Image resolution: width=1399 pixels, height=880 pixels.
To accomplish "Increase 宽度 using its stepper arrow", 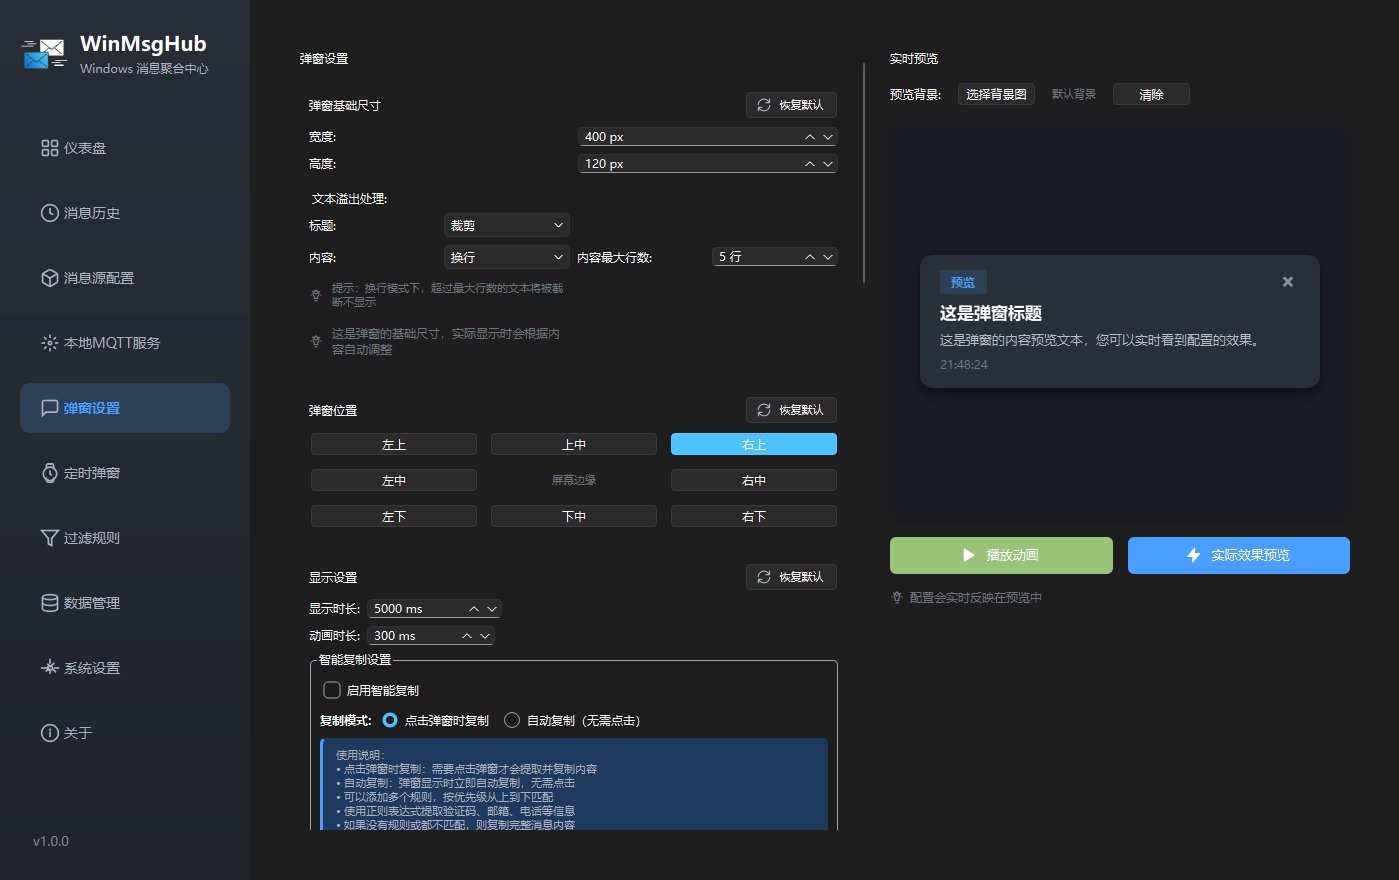I will click(812, 136).
